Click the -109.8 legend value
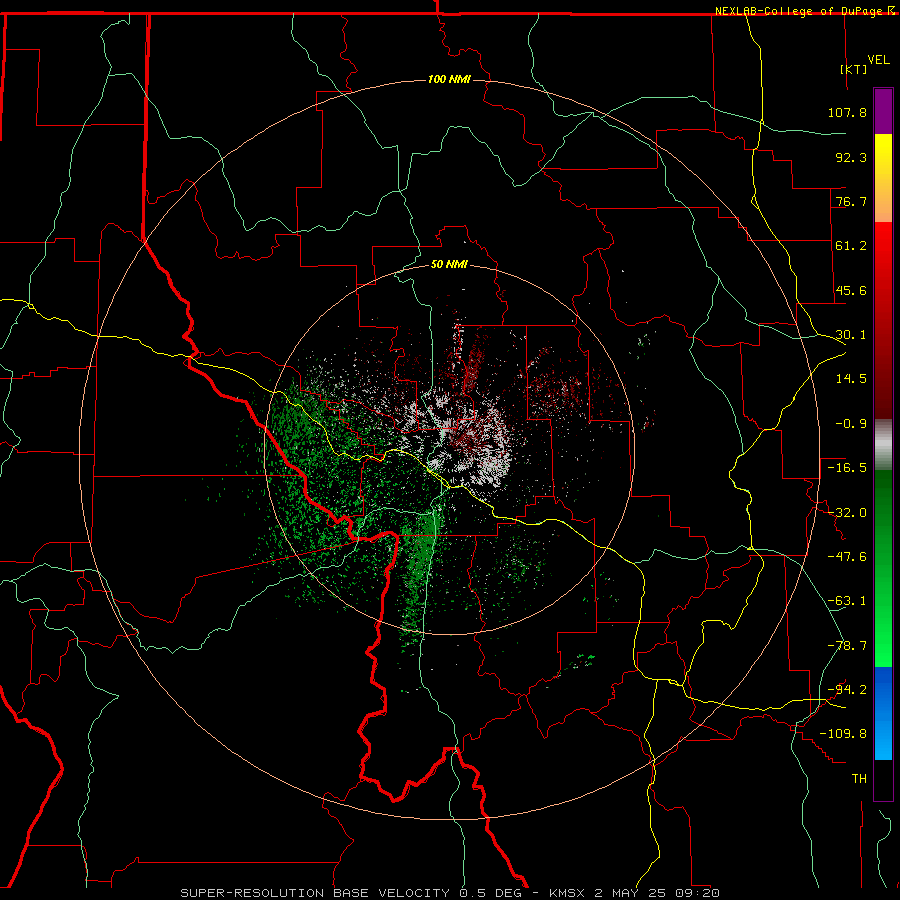The width and height of the screenshot is (900, 900). 843,734
